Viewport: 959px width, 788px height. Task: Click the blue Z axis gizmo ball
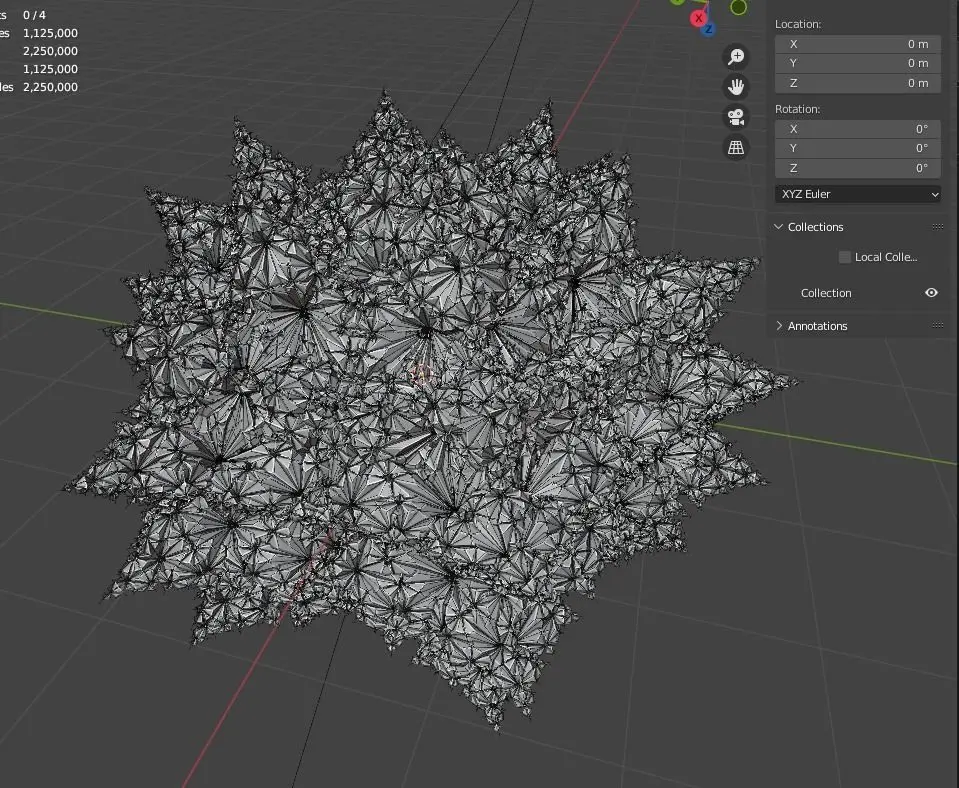708,29
